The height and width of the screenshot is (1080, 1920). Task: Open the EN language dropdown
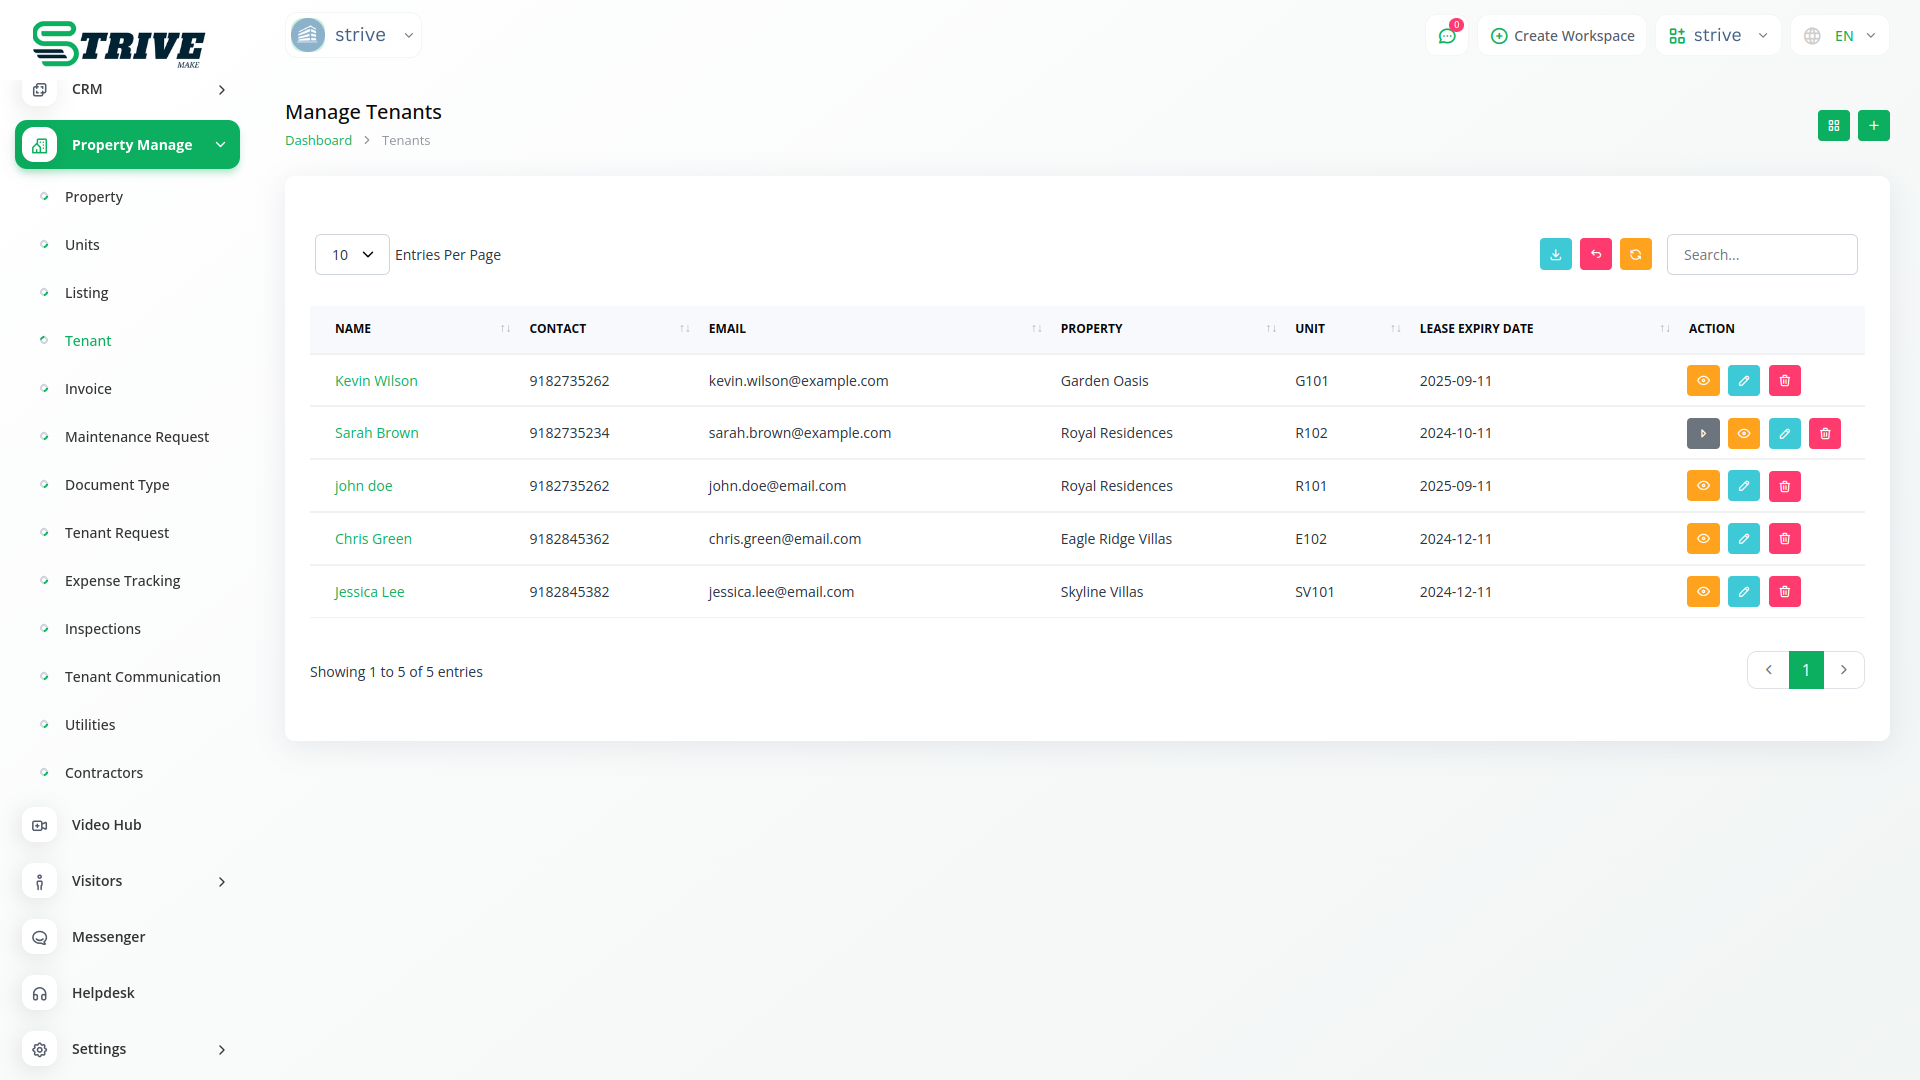pyautogui.click(x=1840, y=36)
